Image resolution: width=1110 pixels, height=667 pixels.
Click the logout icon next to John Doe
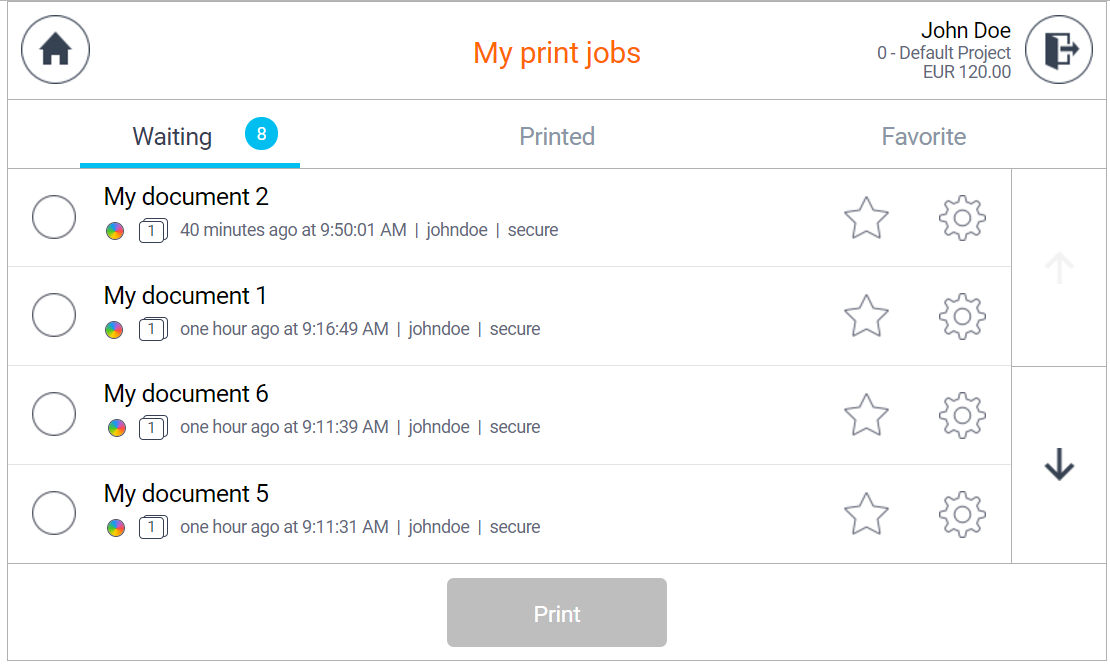(x=1059, y=49)
